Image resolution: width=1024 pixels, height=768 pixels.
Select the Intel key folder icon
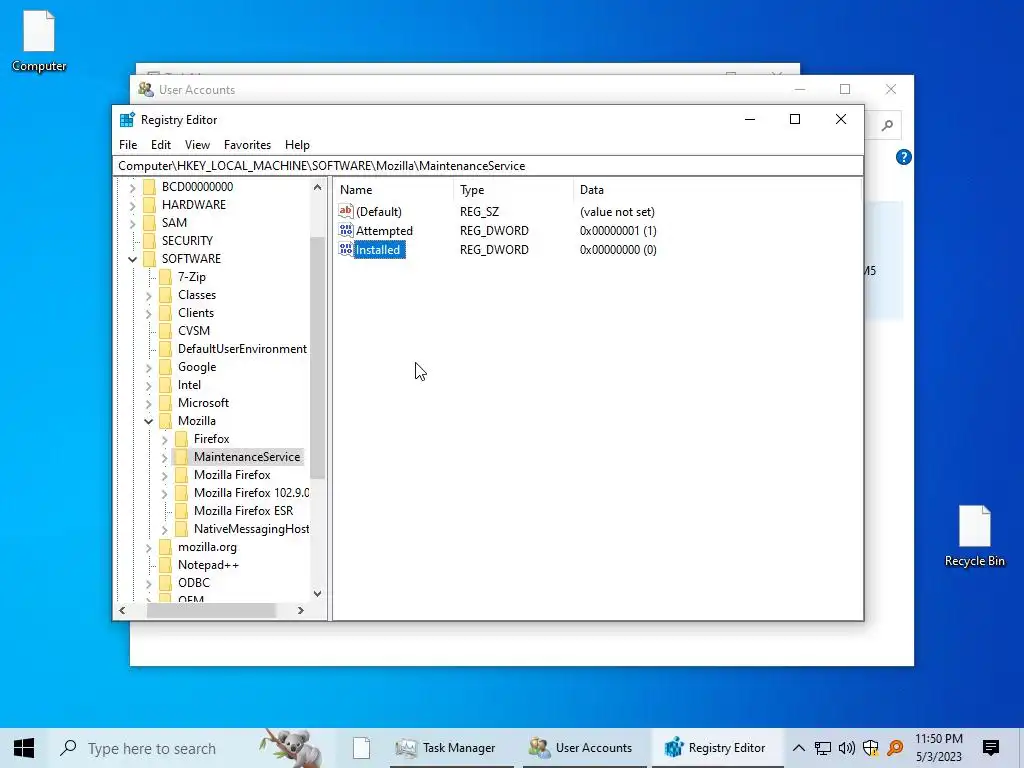[x=165, y=385]
